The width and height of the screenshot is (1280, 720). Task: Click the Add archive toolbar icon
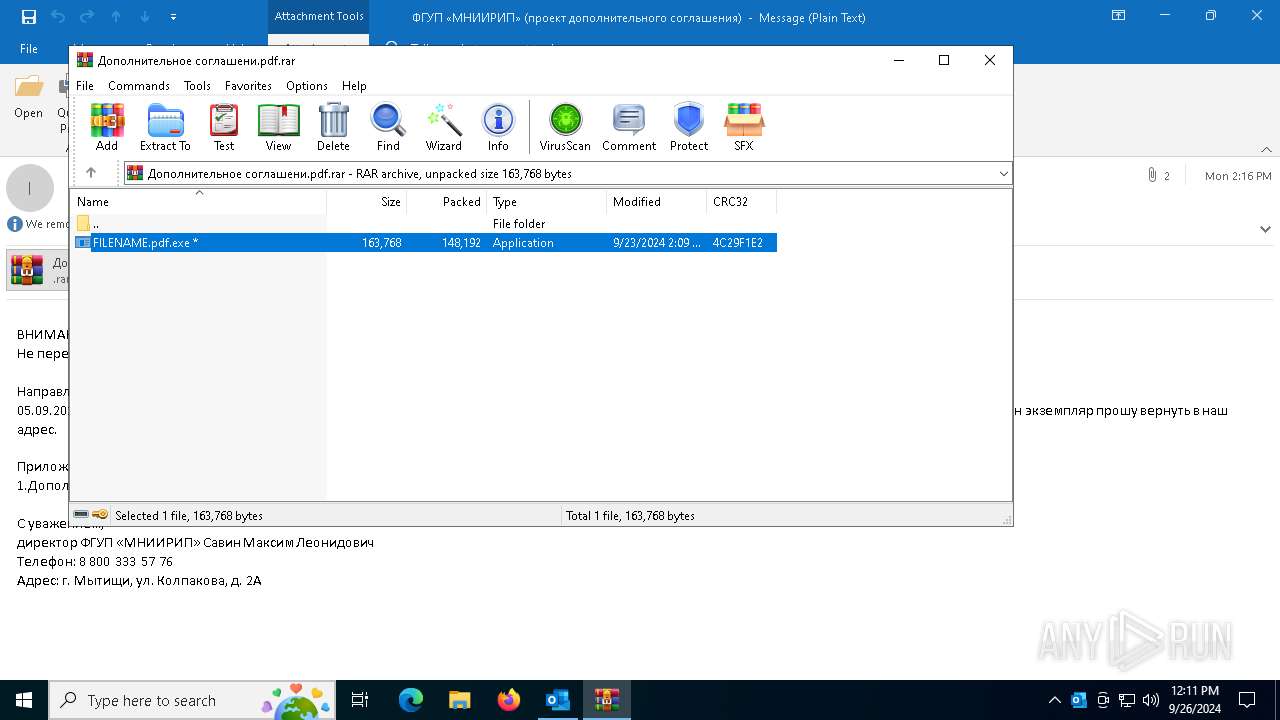pyautogui.click(x=107, y=127)
